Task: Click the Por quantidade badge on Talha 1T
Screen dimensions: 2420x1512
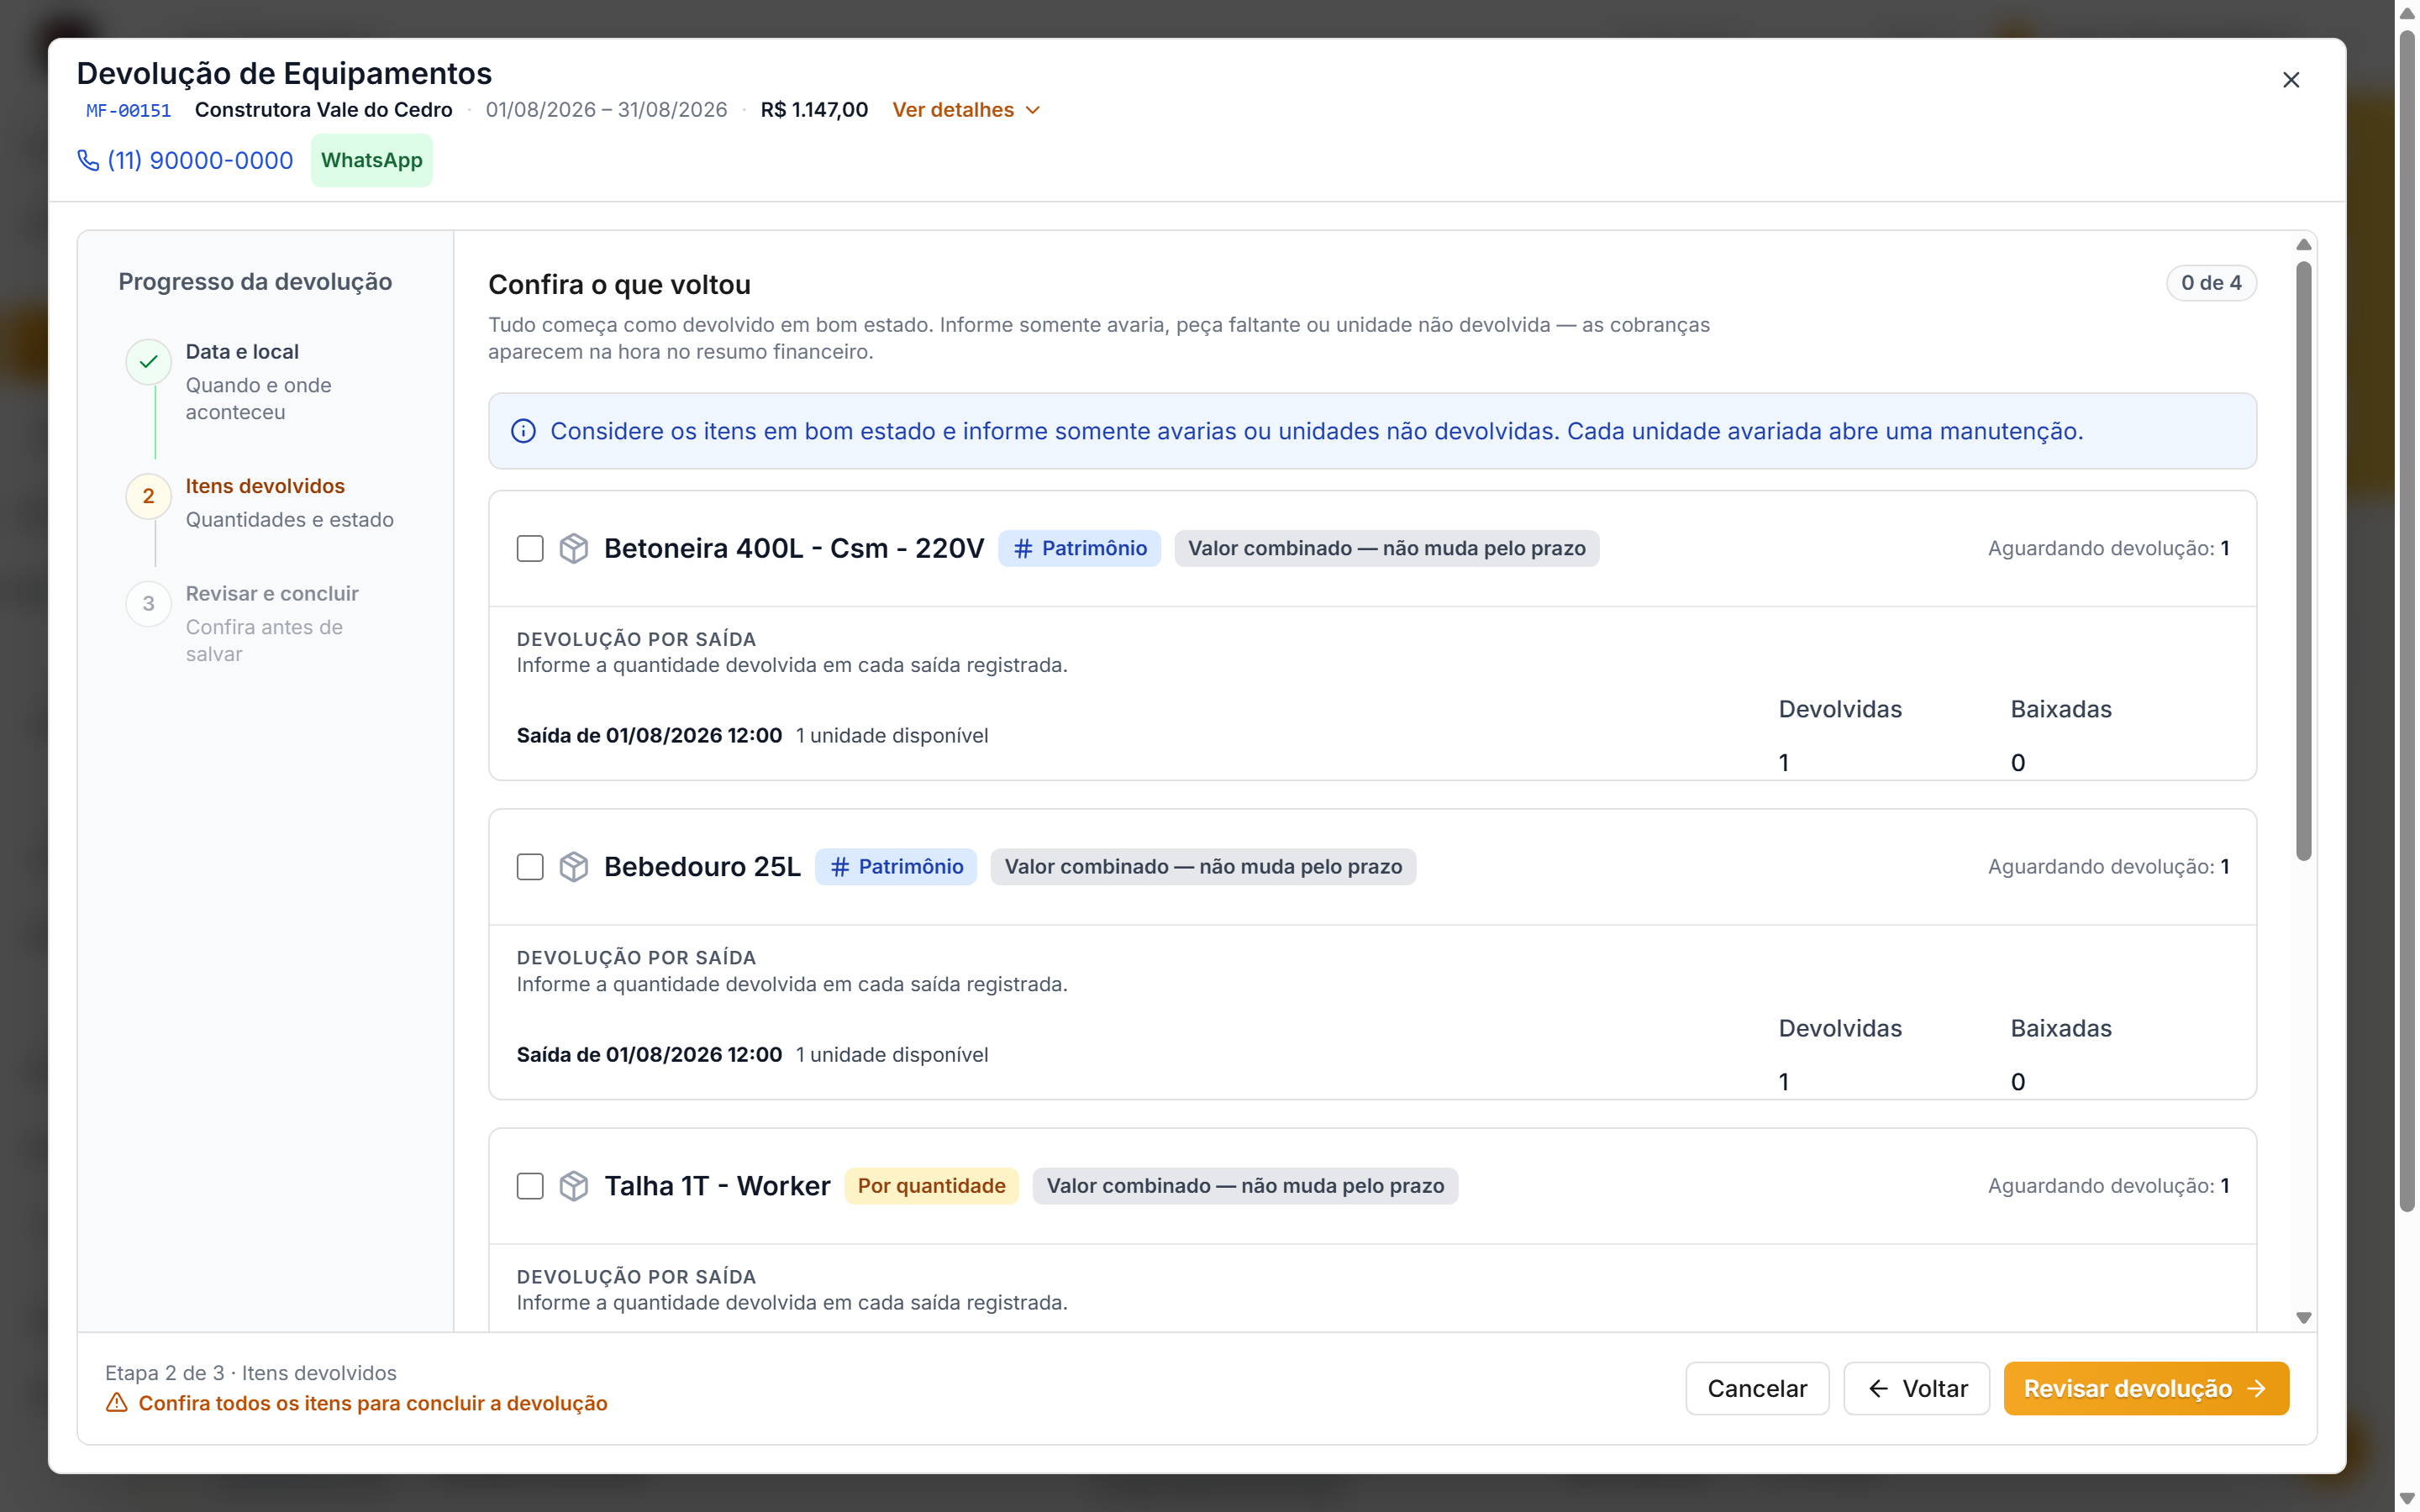Action: [x=931, y=1186]
